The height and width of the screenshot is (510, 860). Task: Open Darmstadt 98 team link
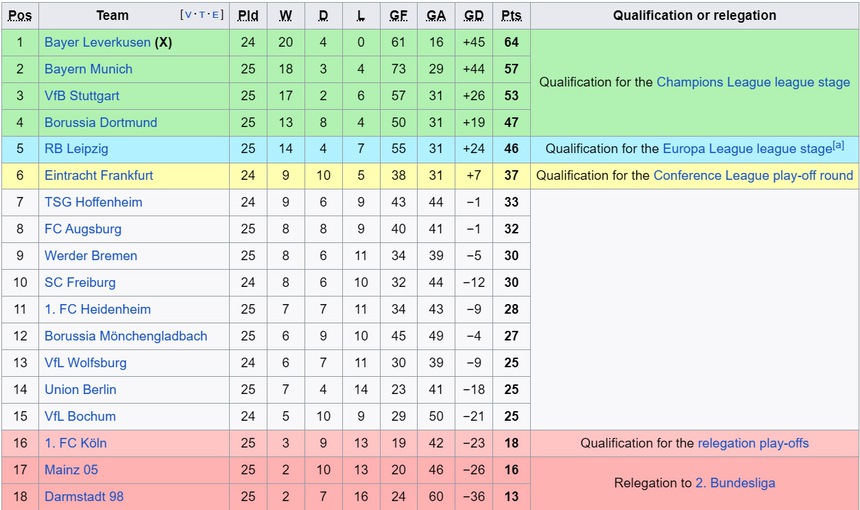84,496
